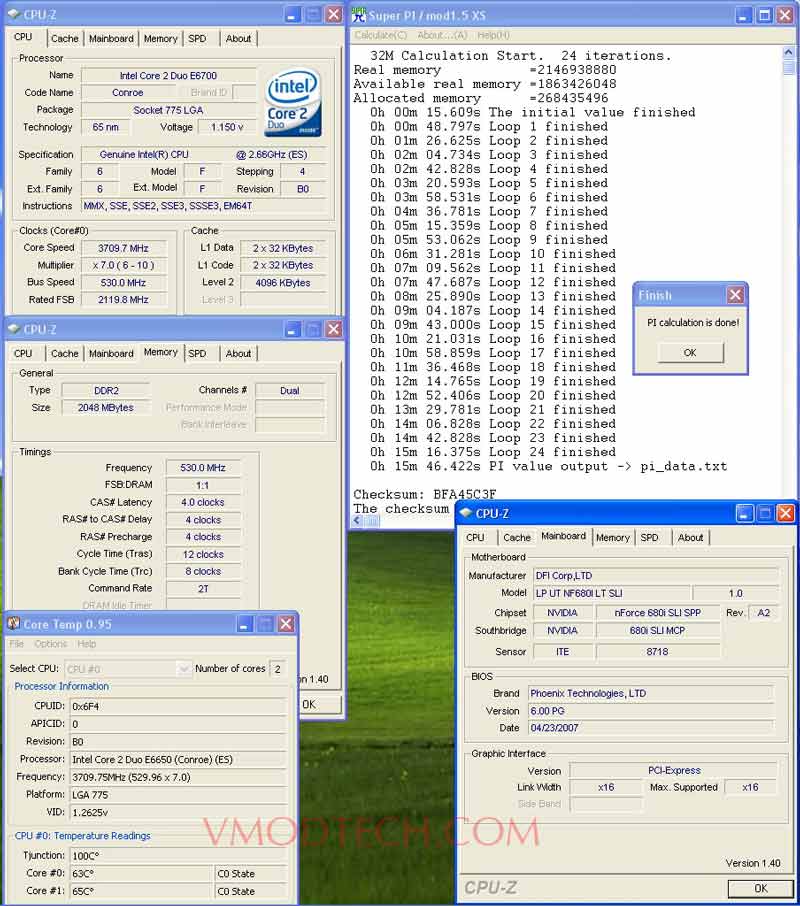
Task: Click the CAS# Latency value 4.0 clocks
Action: [203, 503]
